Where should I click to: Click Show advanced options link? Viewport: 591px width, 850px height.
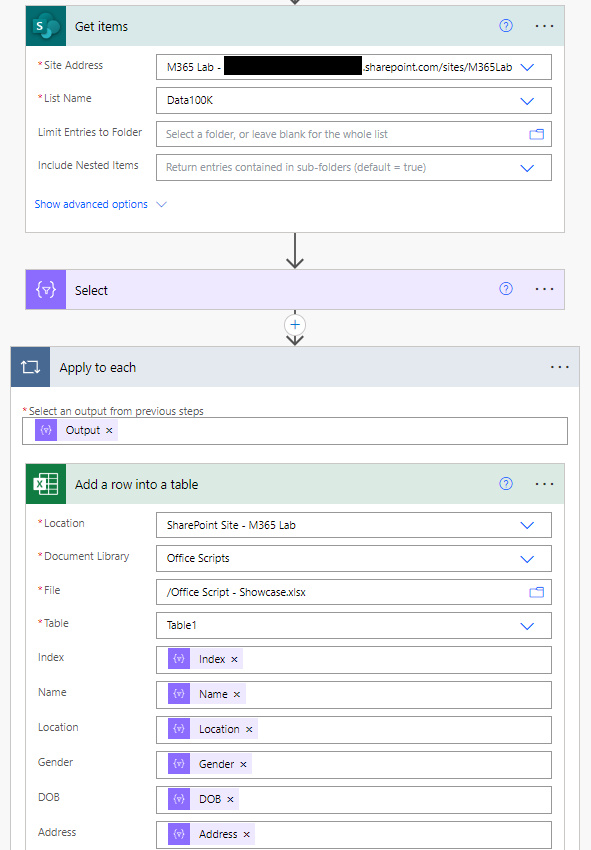pos(91,204)
